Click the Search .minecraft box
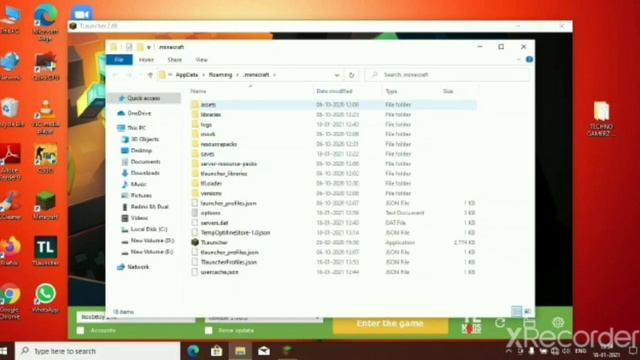 pyautogui.click(x=447, y=75)
